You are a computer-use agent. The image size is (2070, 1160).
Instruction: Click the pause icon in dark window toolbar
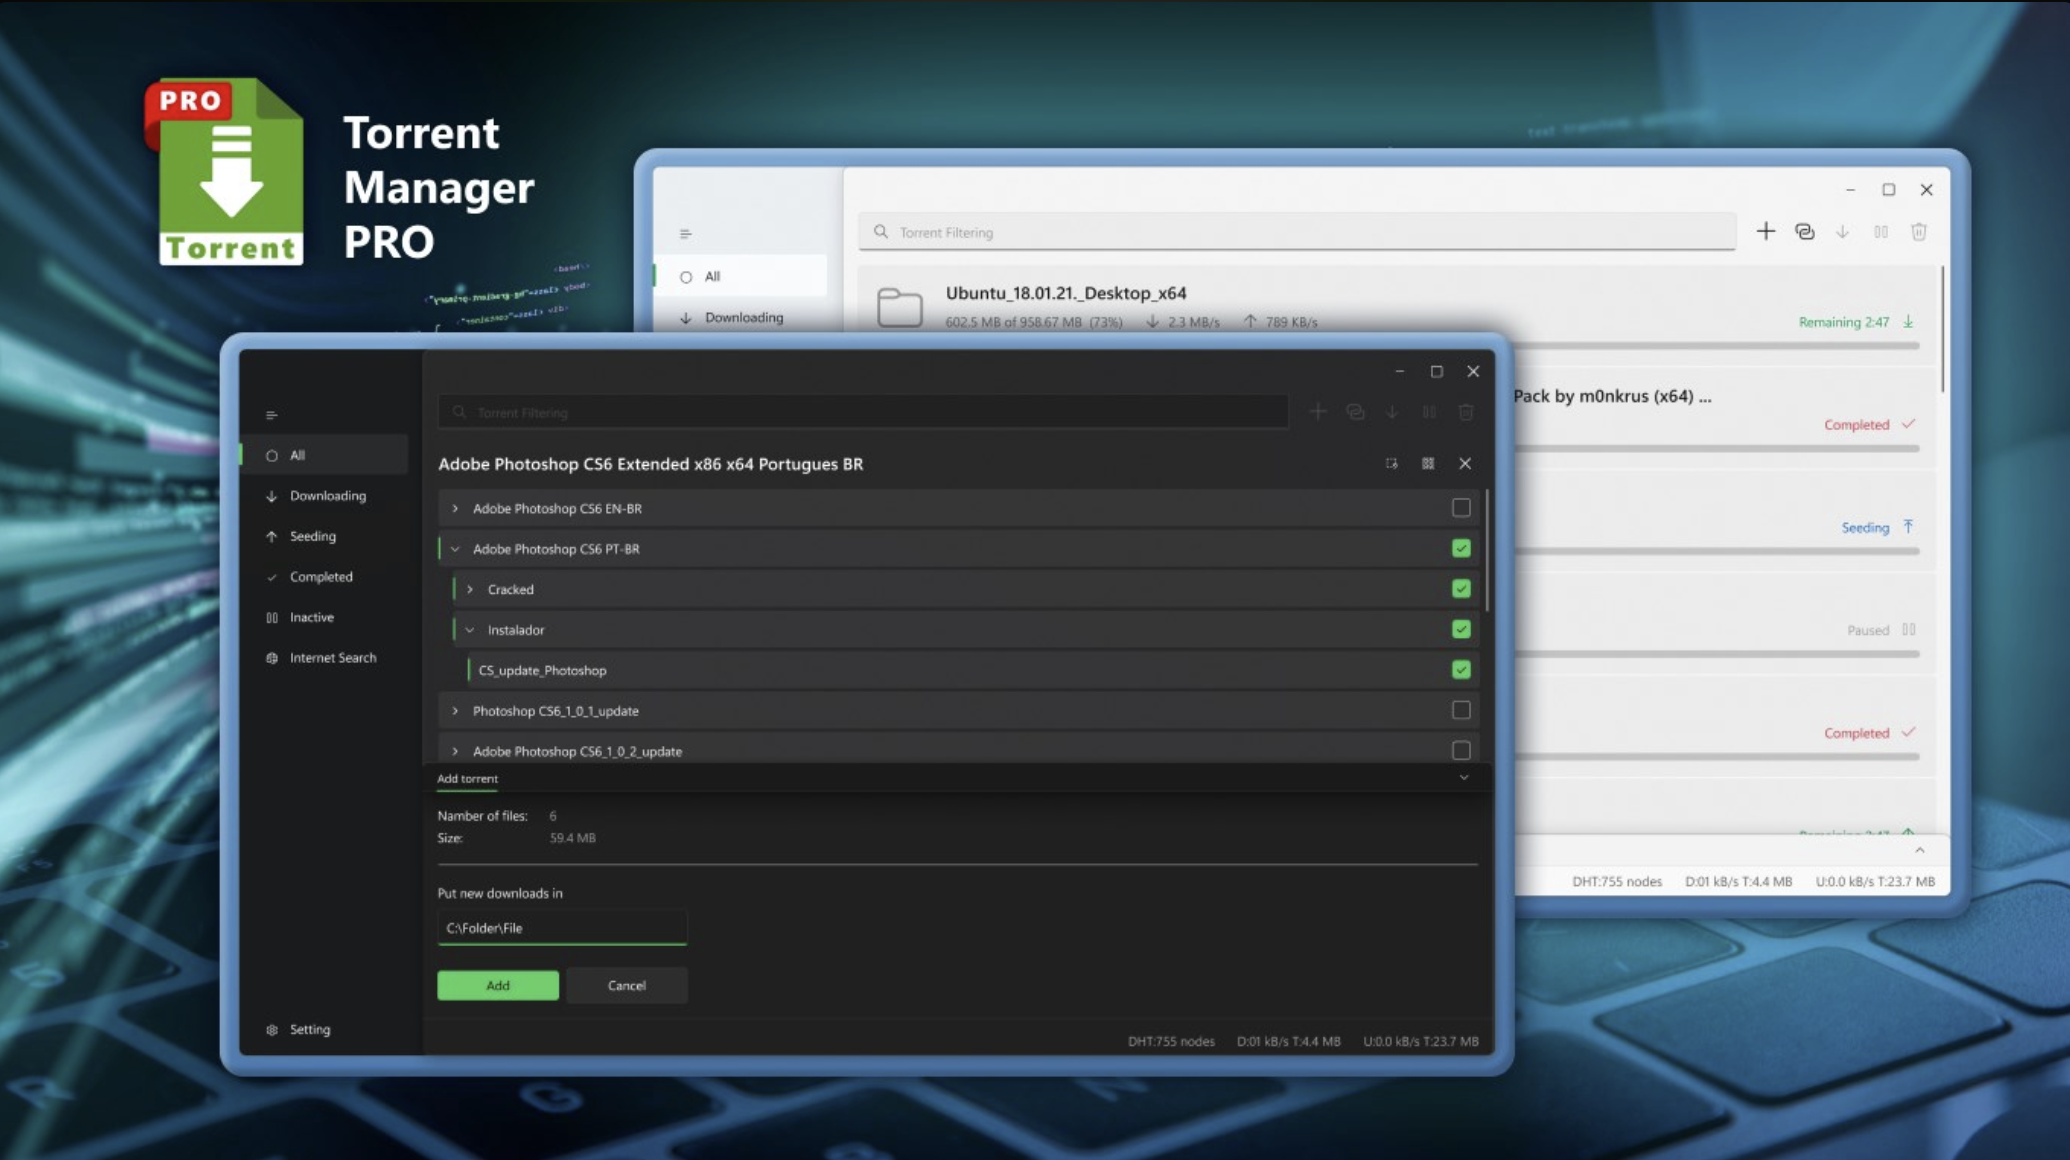1429,412
